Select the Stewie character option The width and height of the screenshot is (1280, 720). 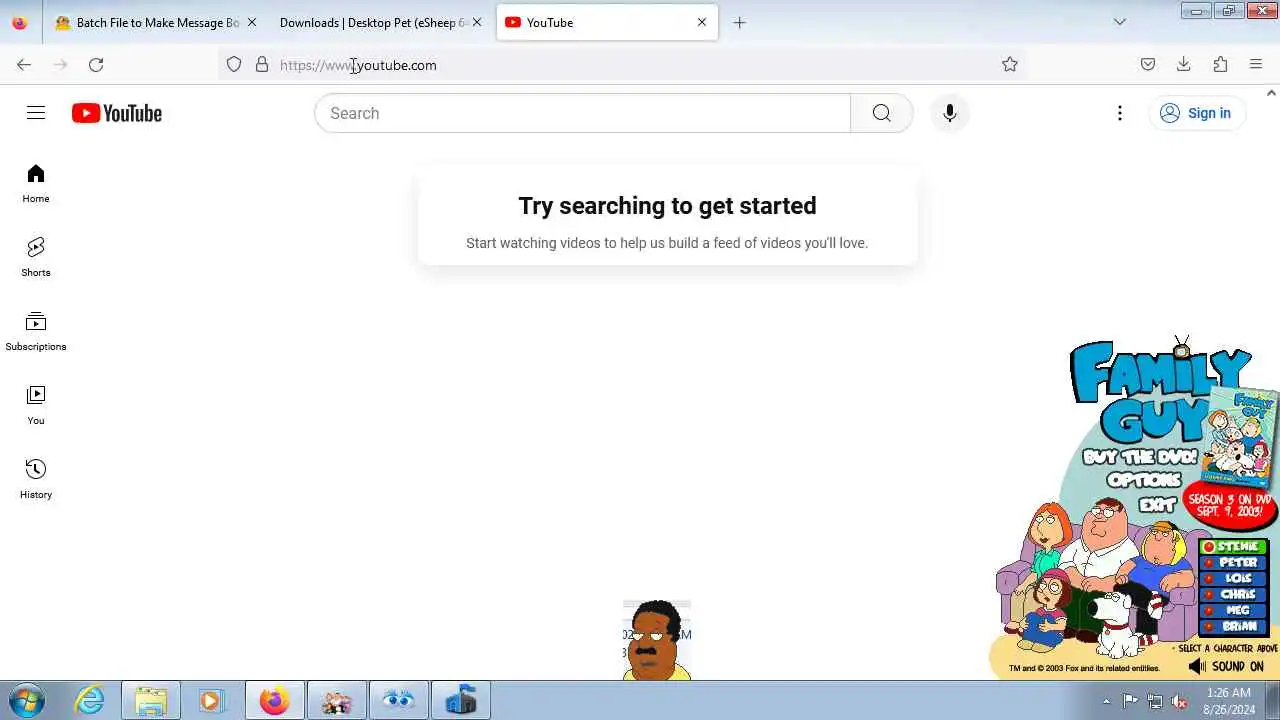1235,547
